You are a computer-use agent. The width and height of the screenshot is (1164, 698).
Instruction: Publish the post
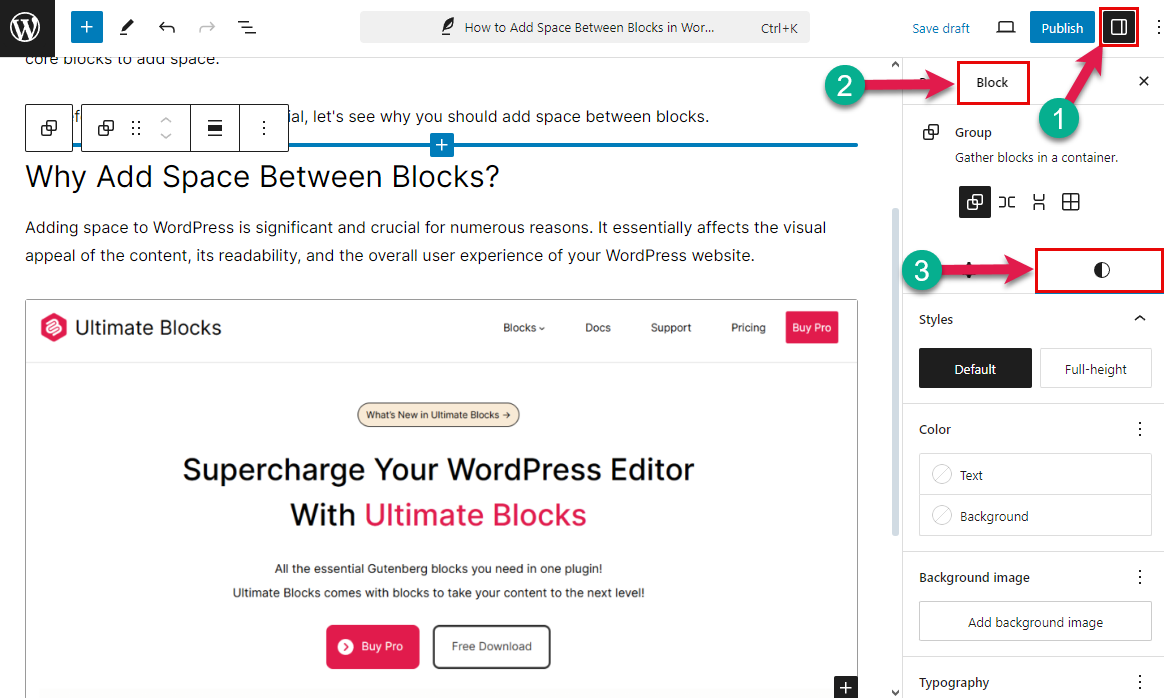point(1061,27)
